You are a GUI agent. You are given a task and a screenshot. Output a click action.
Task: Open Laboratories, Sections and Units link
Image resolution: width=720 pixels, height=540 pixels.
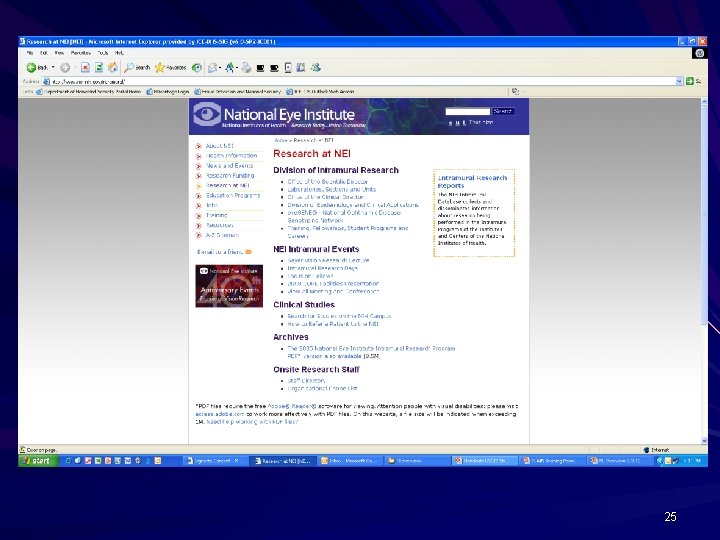(x=332, y=189)
